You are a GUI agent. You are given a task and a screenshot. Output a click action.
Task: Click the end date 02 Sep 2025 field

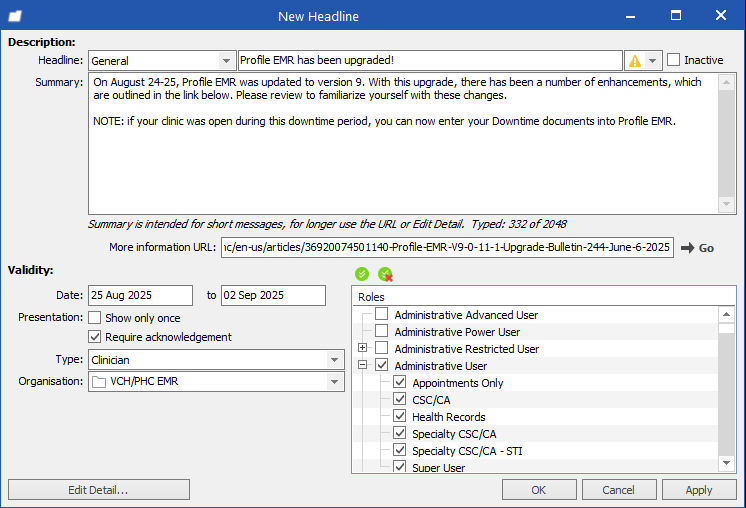coord(273,295)
